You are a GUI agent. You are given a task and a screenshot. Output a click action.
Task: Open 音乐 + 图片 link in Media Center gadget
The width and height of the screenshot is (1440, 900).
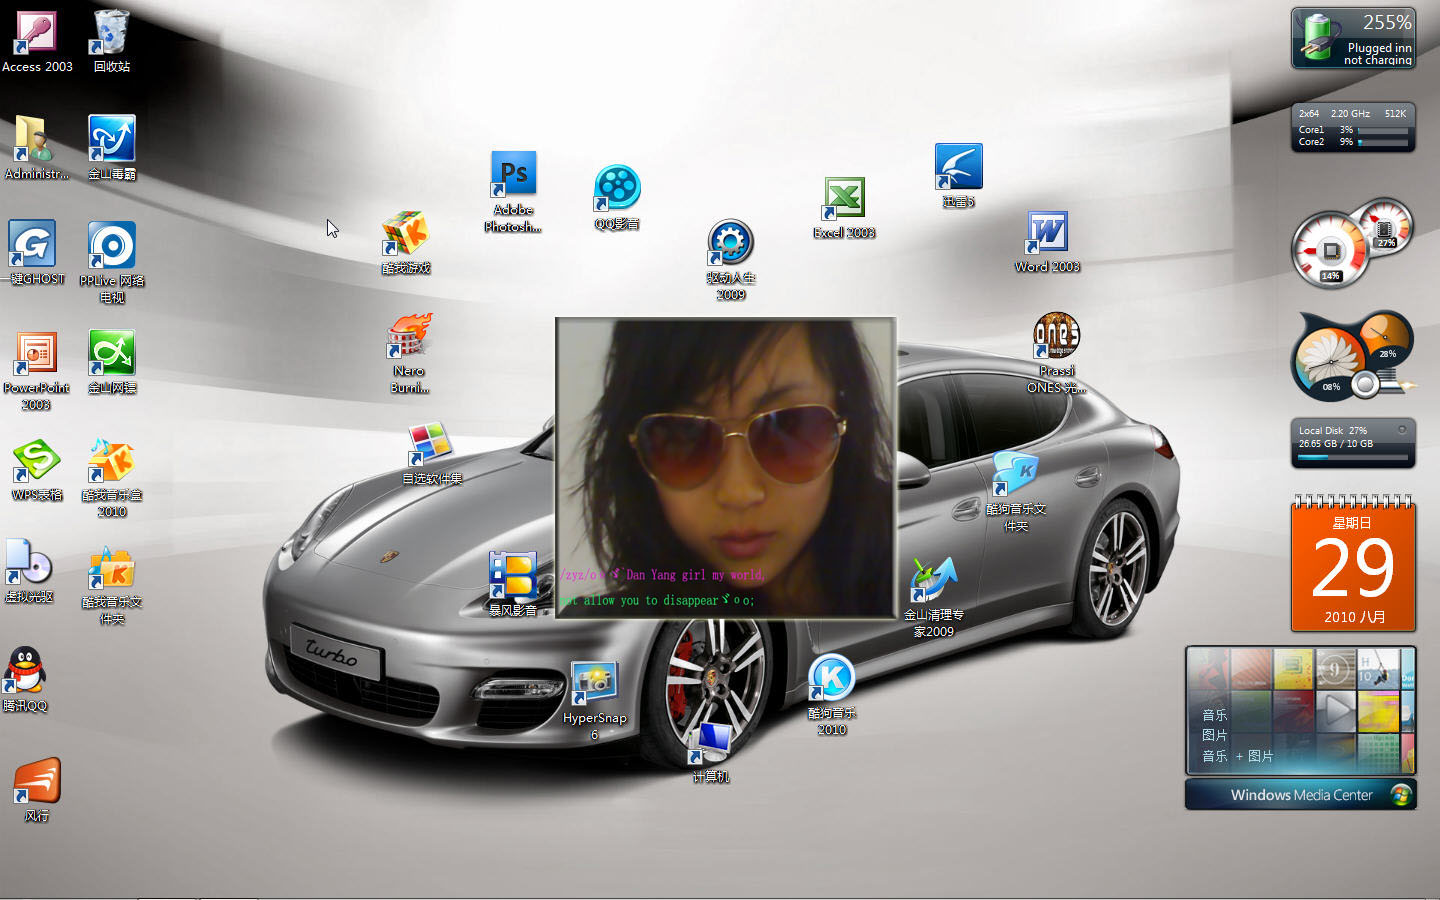pyautogui.click(x=1237, y=756)
